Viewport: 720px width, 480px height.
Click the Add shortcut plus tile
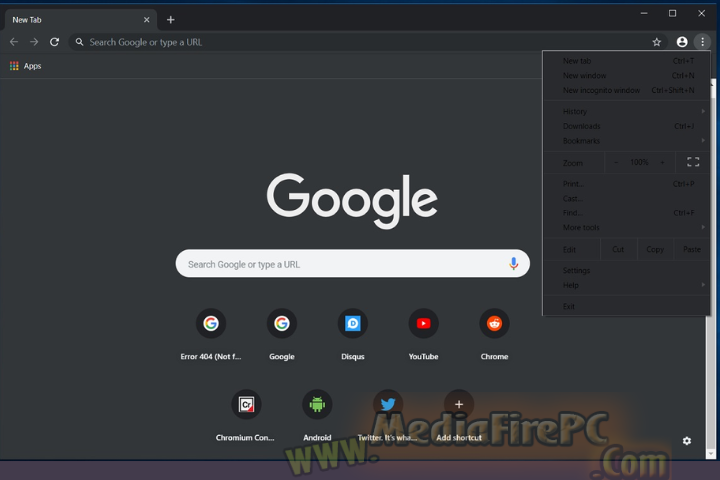(459, 415)
